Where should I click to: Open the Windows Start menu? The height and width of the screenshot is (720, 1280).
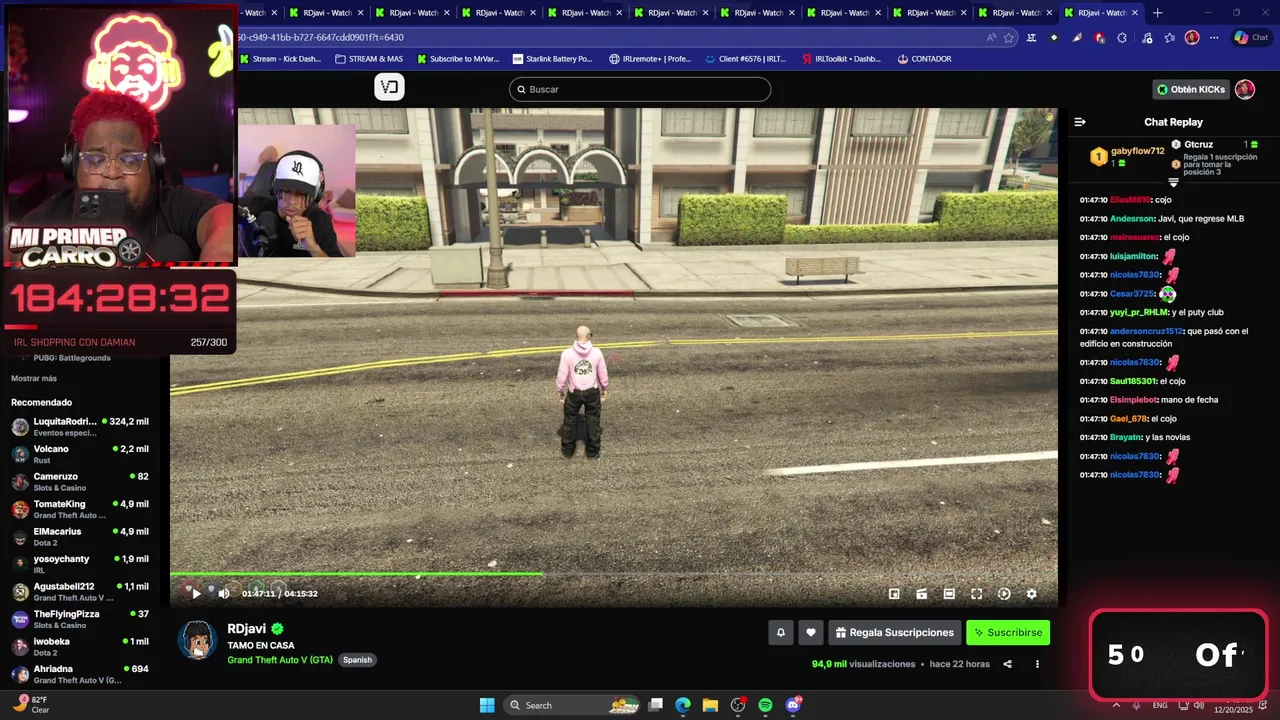(x=487, y=705)
